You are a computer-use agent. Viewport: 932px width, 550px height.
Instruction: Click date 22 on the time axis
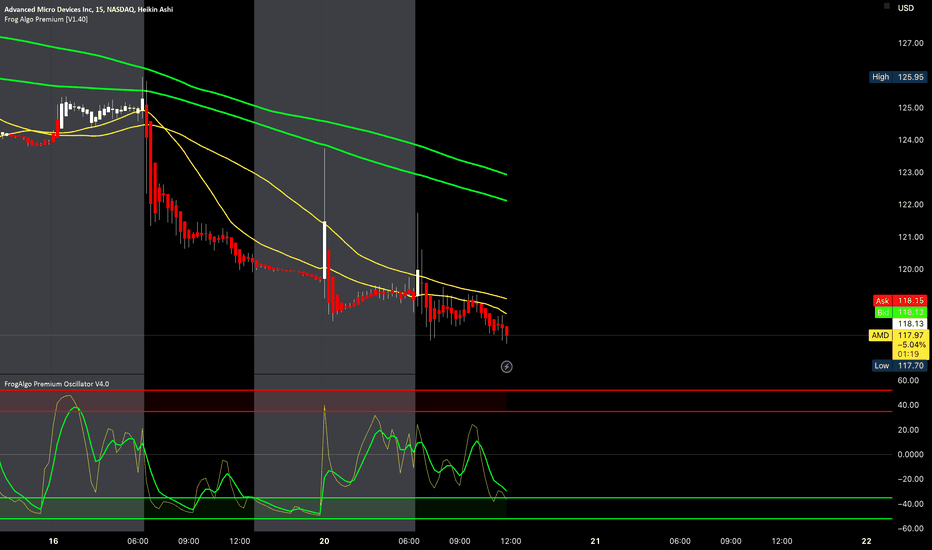point(867,541)
